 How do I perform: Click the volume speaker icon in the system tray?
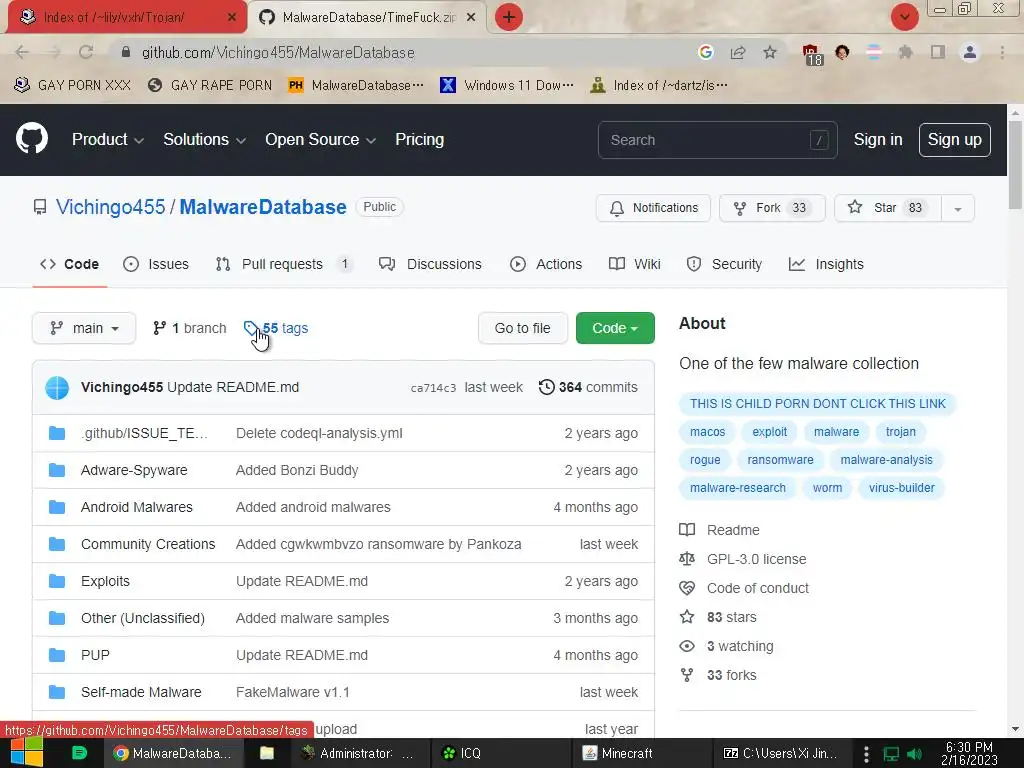click(x=915, y=754)
